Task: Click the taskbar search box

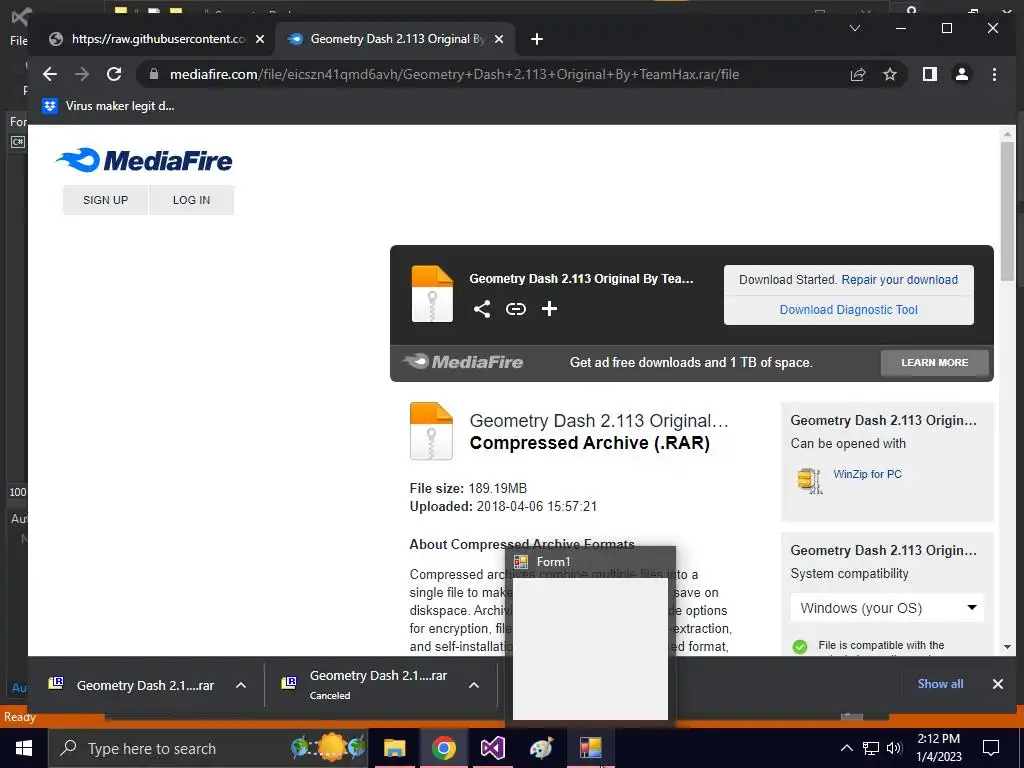Action: 208,748
